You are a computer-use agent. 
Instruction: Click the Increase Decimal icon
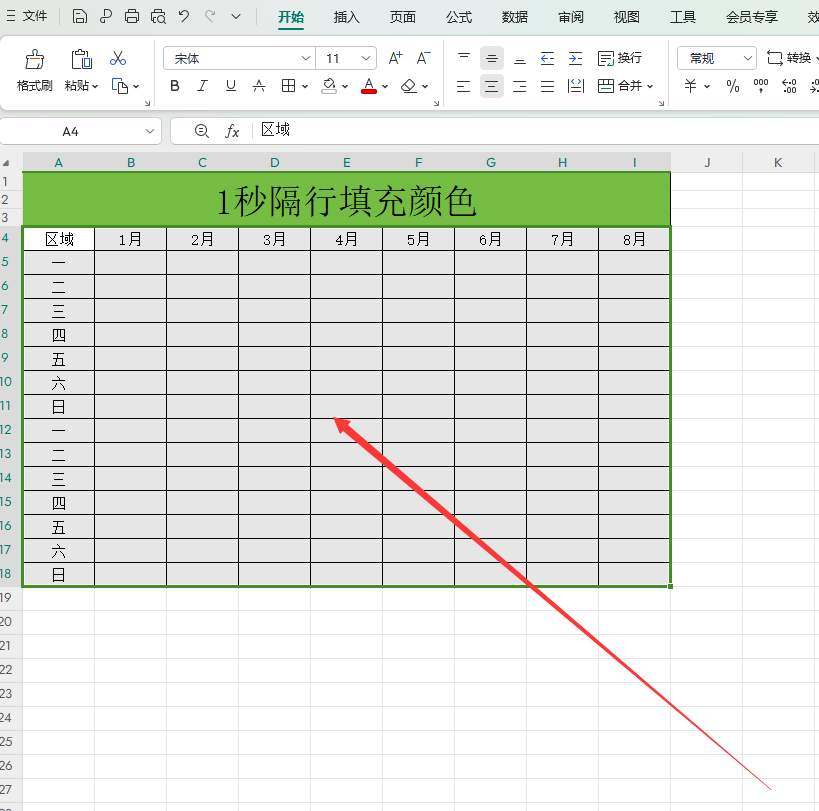(x=789, y=86)
